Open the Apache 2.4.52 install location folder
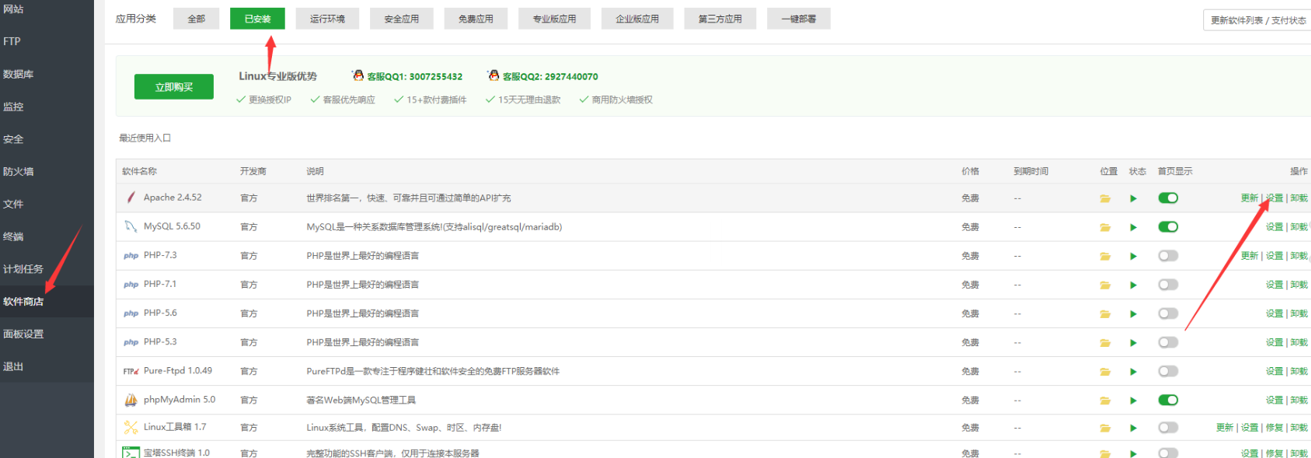1311x458 pixels. [1105, 198]
